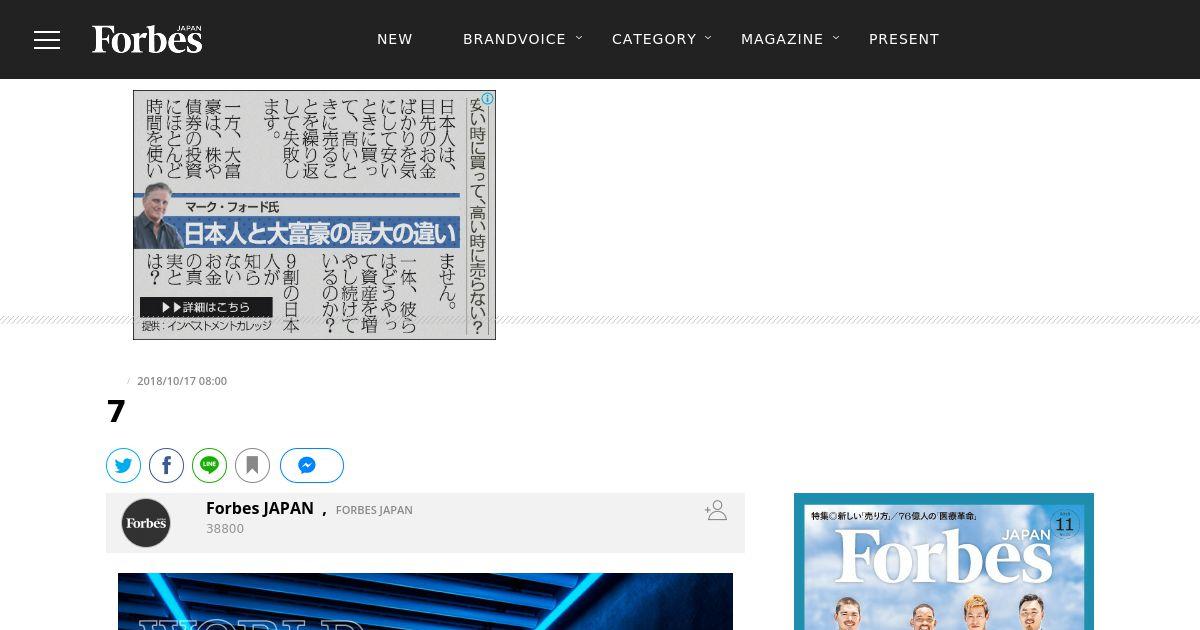
Task: Share the article on LINE
Action: pyautogui.click(x=210, y=465)
